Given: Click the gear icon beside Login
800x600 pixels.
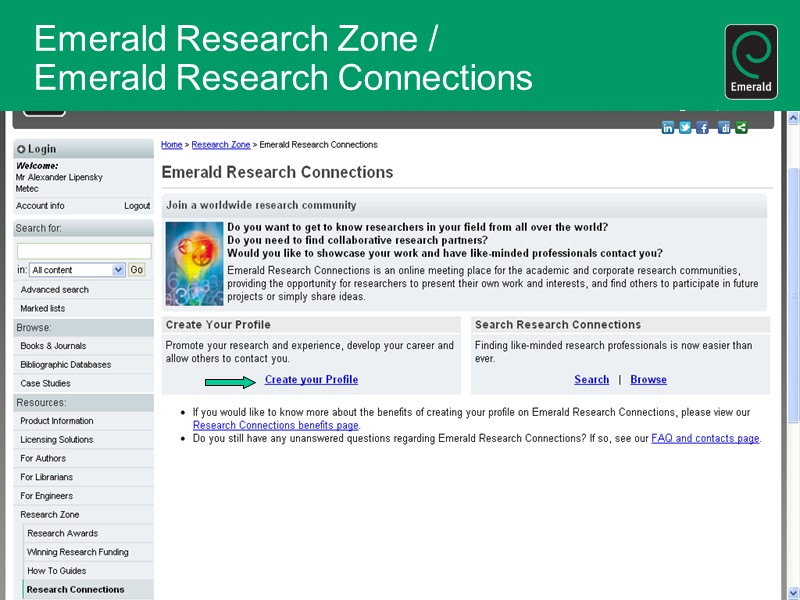Looking at the screenshot, I should (22, 148).
